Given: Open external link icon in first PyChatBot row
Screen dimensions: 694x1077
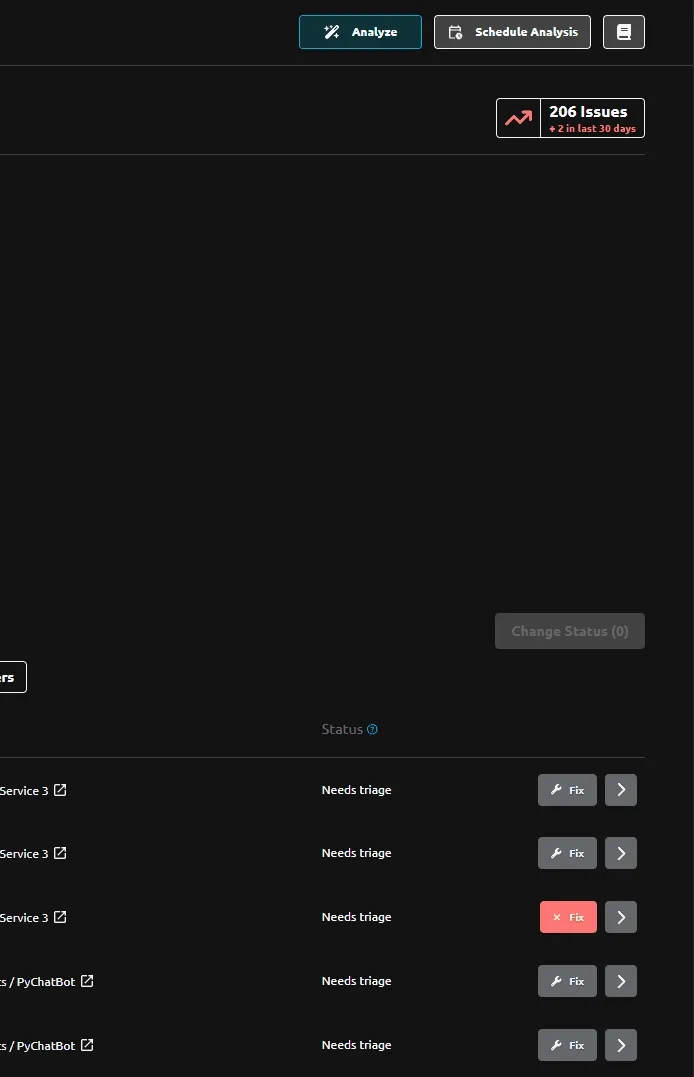Looking at the screenshot, I should click(x=87, y=981).
